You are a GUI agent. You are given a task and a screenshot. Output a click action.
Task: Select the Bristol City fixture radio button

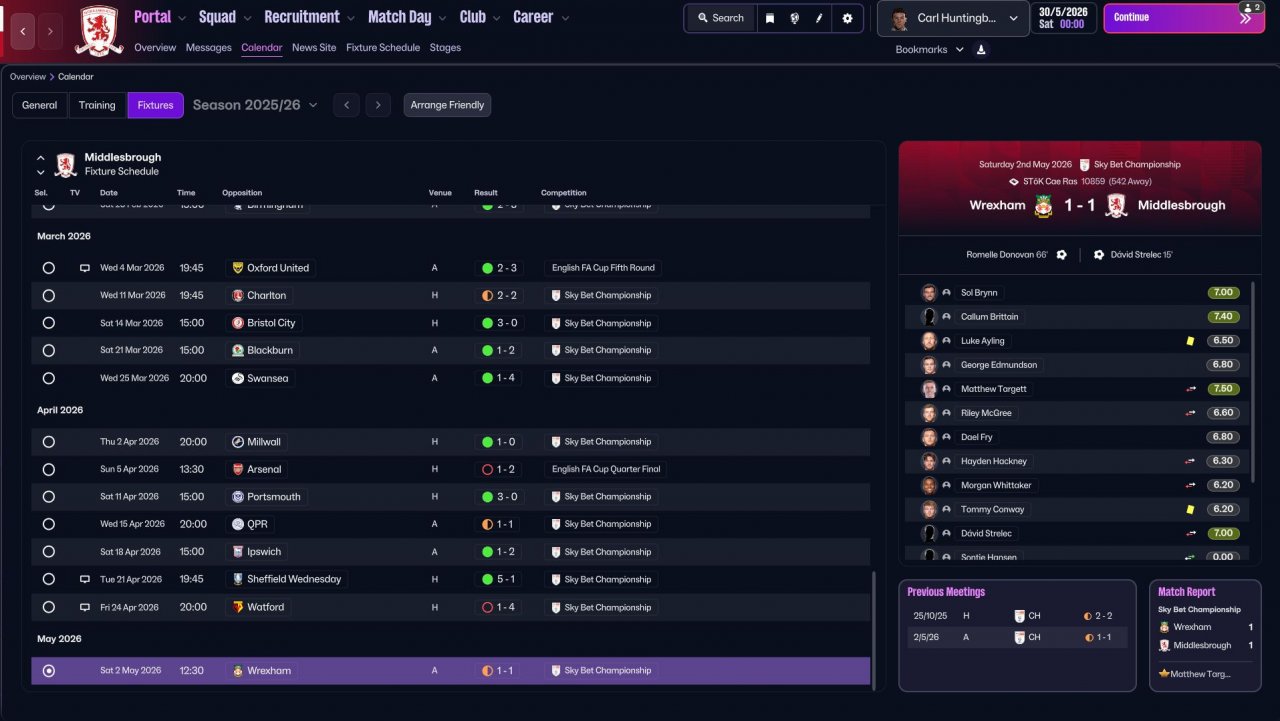(x=48, y=323)
